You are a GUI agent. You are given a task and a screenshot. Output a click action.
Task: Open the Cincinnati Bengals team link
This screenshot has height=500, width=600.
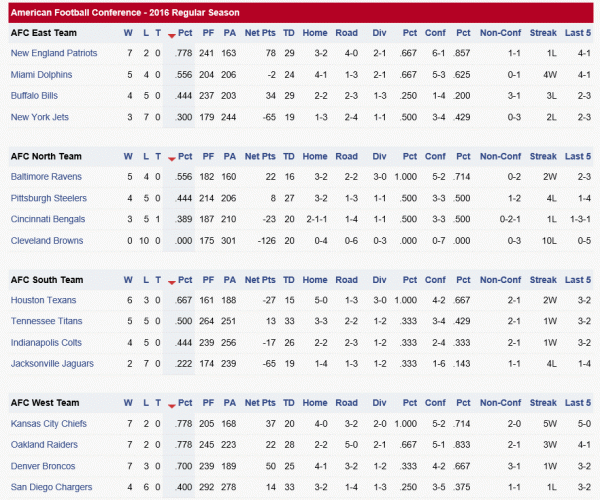click(x=48, y=219)
